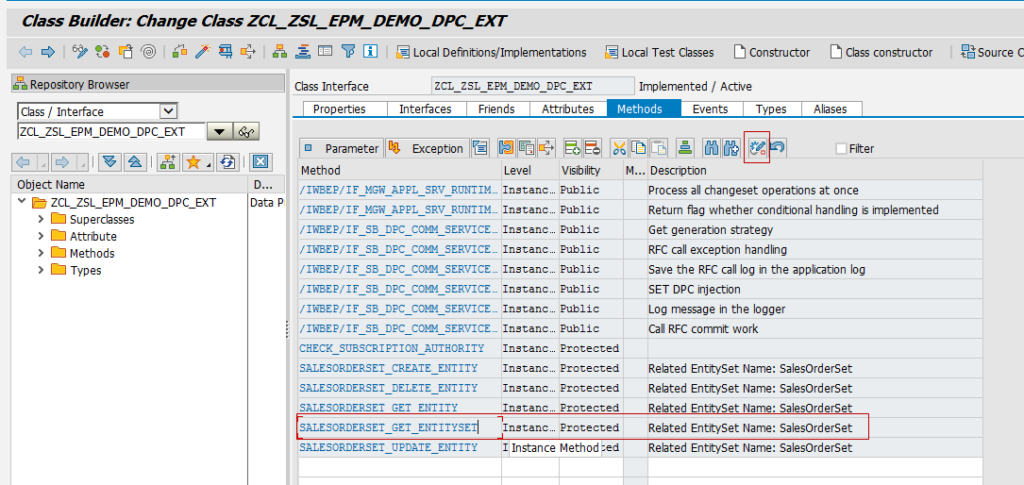Click the Parameter button
Viewport: 1024px width, 485px height.
pyautogui.click(x=341, y=148)
